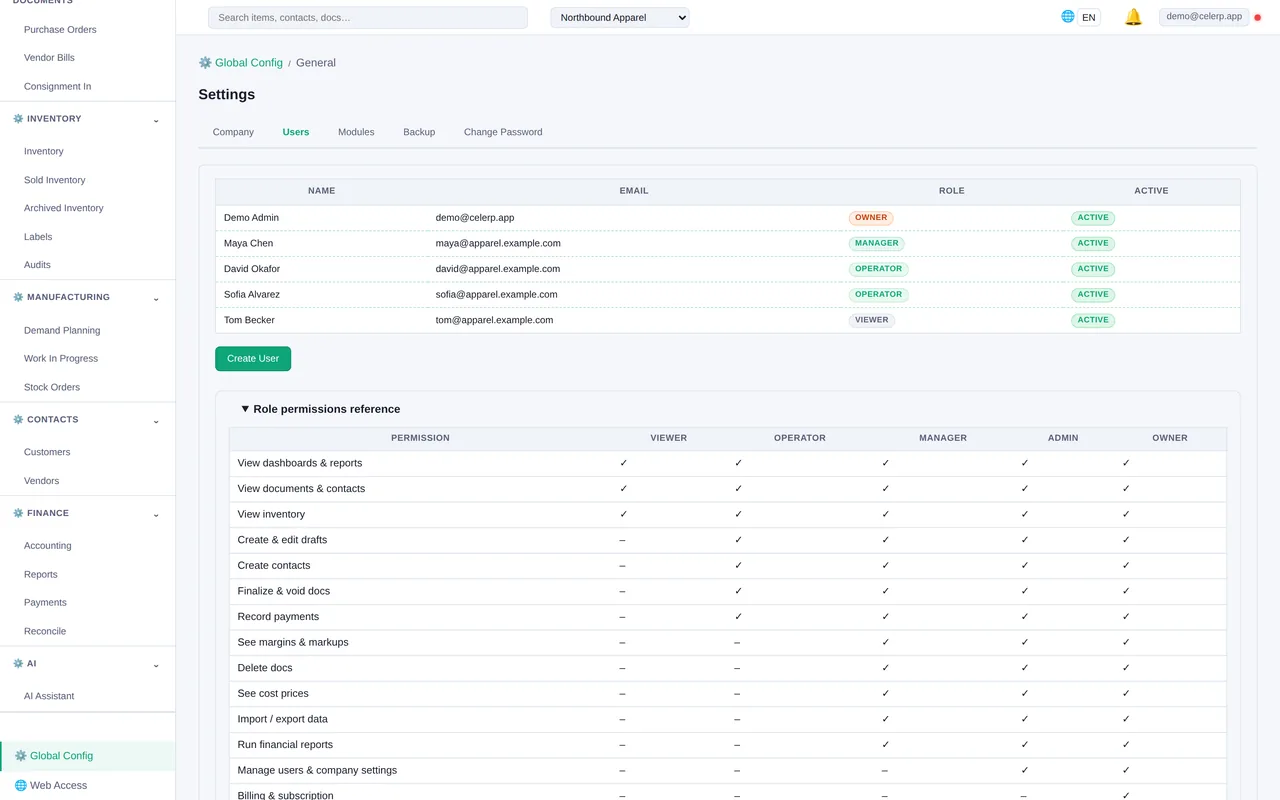The height and width of the screenshot is (800, 1280).
Task: Open the Modules tab
Action: 356,132
